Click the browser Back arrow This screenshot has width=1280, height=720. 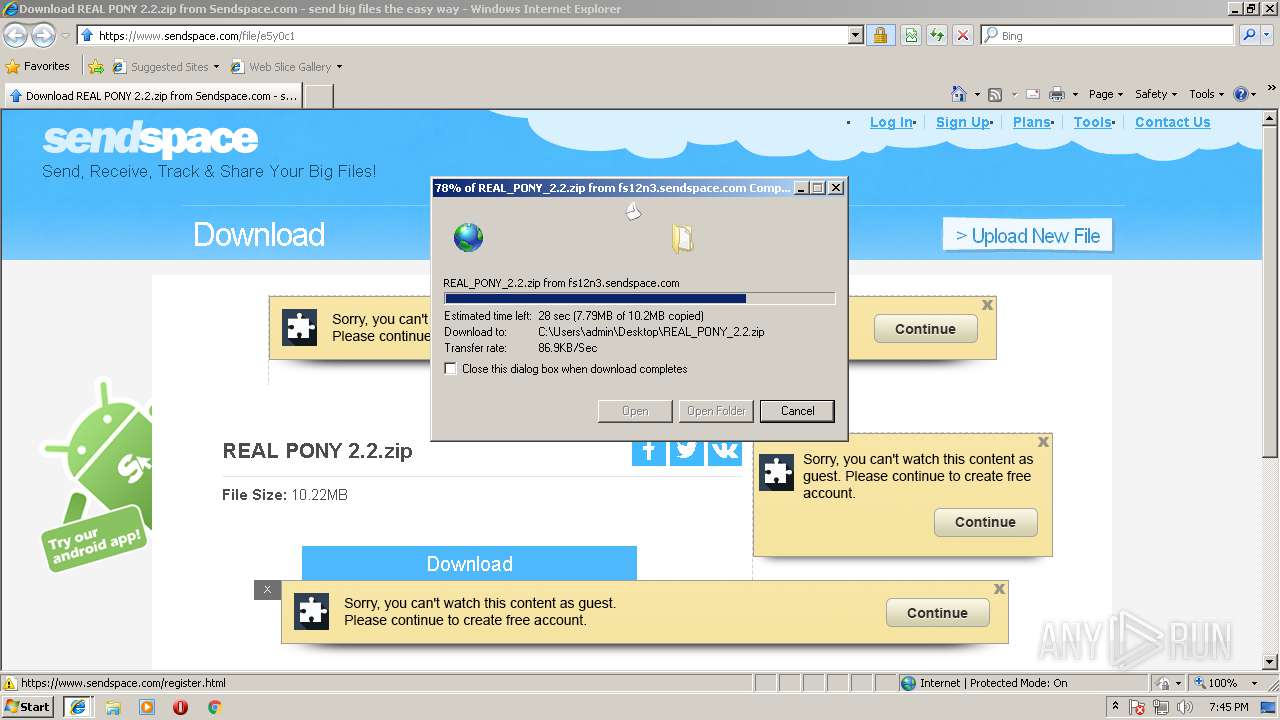click(16, 35)
